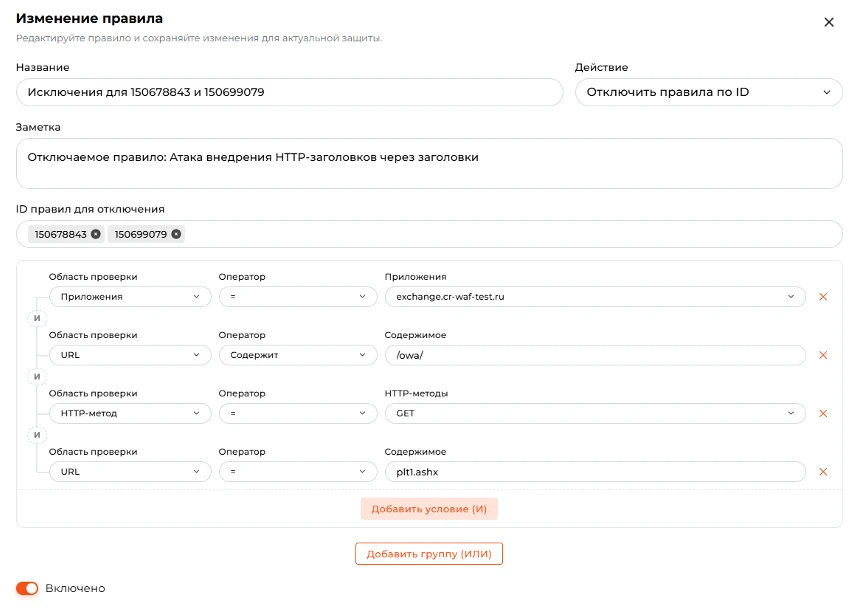The image size is (864, 612).
Task: Close the Изменение правила dialog
Action: [829, 23]
